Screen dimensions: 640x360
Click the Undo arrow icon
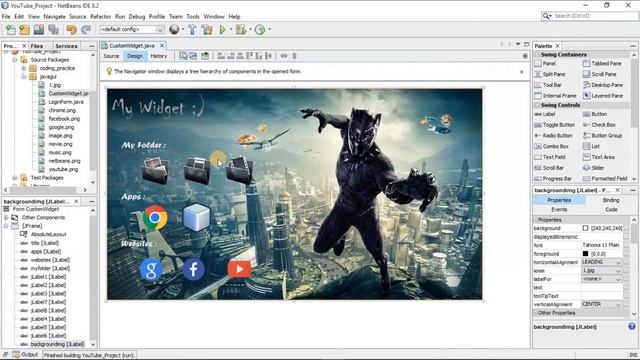(71, 29)
